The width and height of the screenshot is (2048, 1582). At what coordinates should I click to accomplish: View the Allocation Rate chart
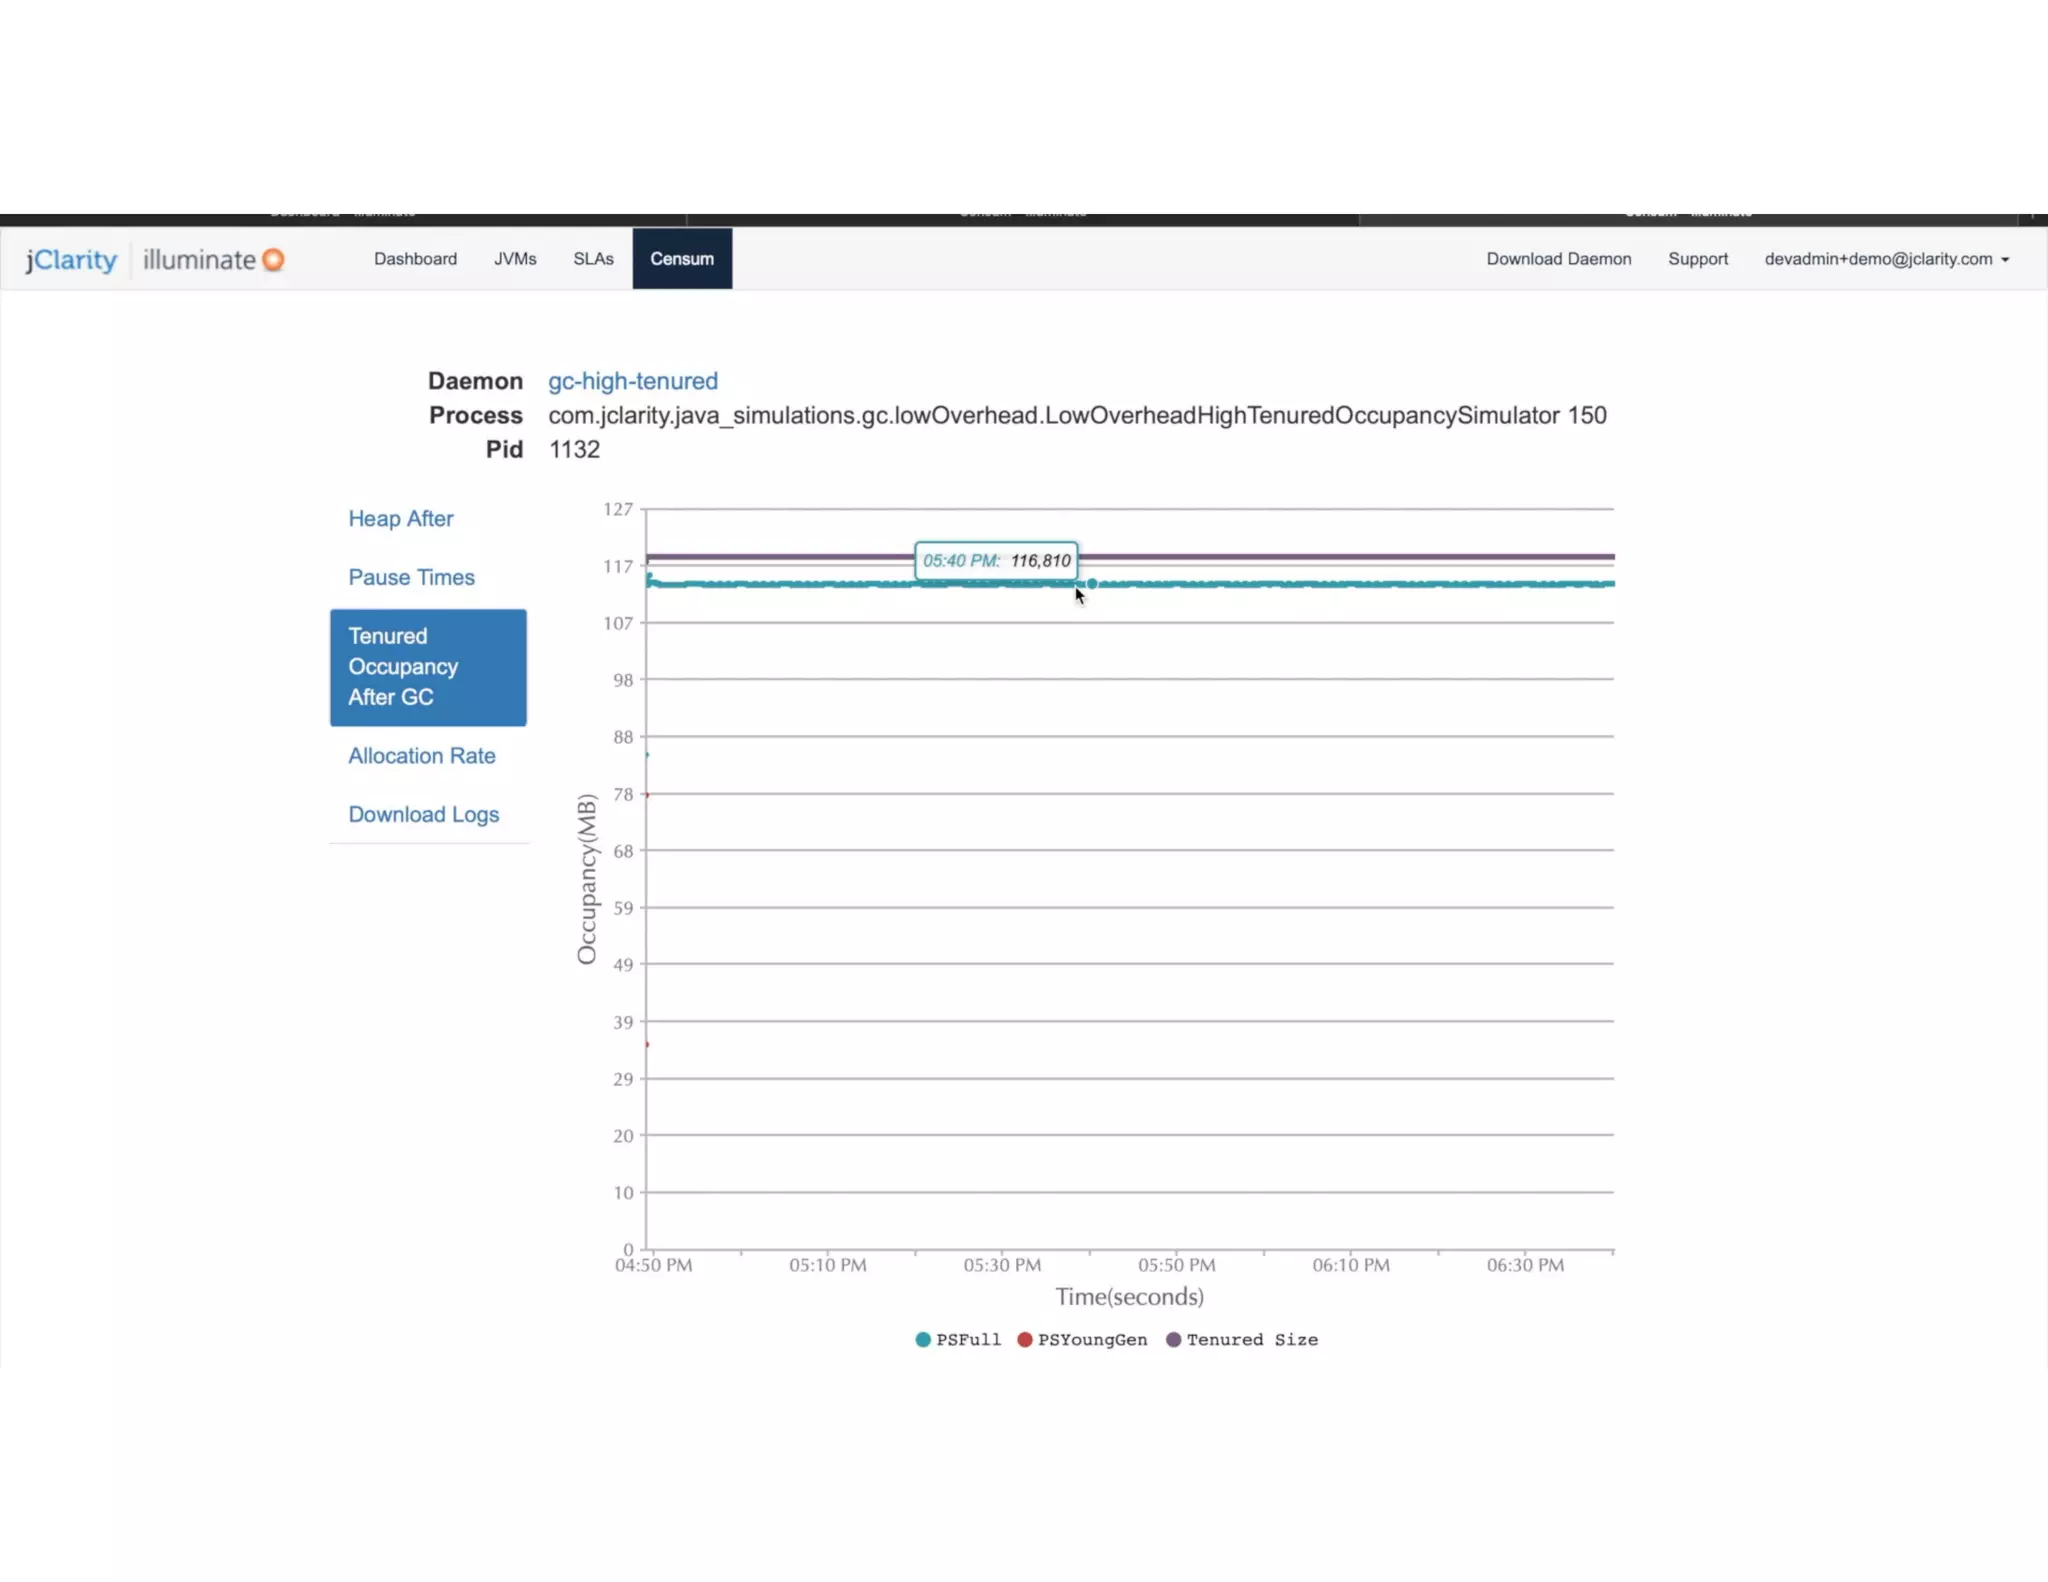(421, 756)
